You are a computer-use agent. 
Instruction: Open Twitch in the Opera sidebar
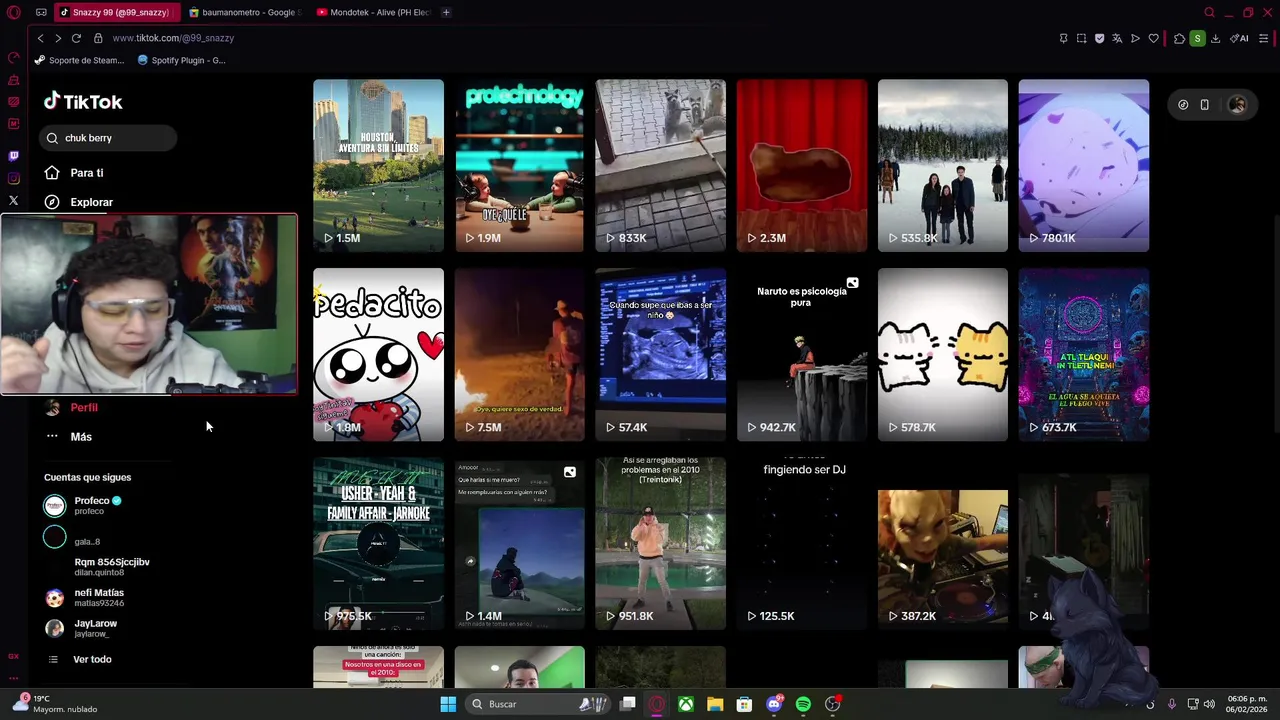pos(14,156)
